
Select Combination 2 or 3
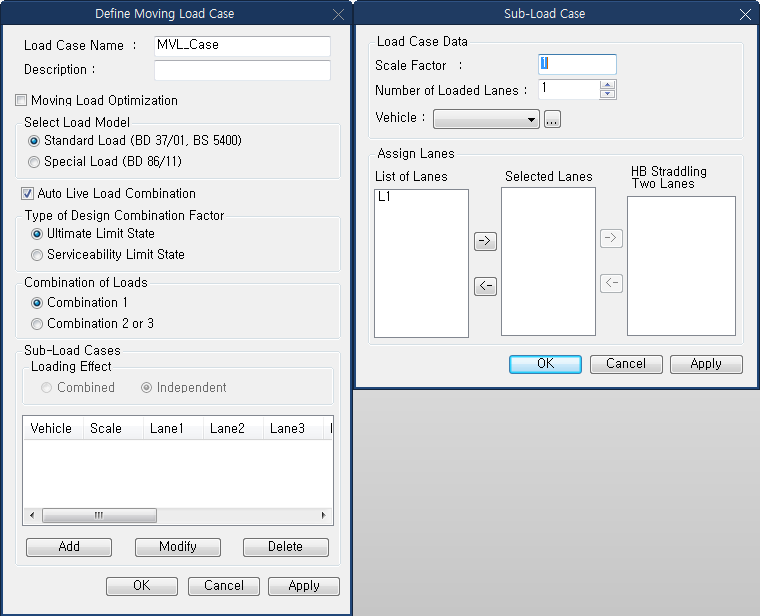[38, 324]
